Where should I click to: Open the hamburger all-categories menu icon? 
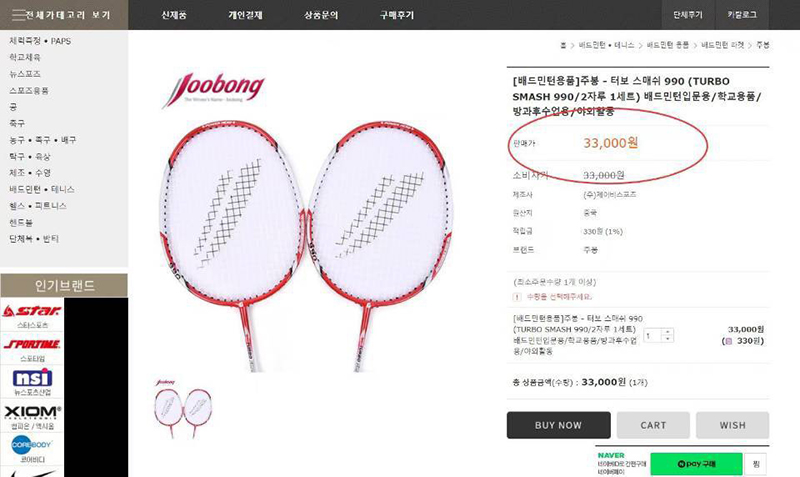(x=18, y=15)
